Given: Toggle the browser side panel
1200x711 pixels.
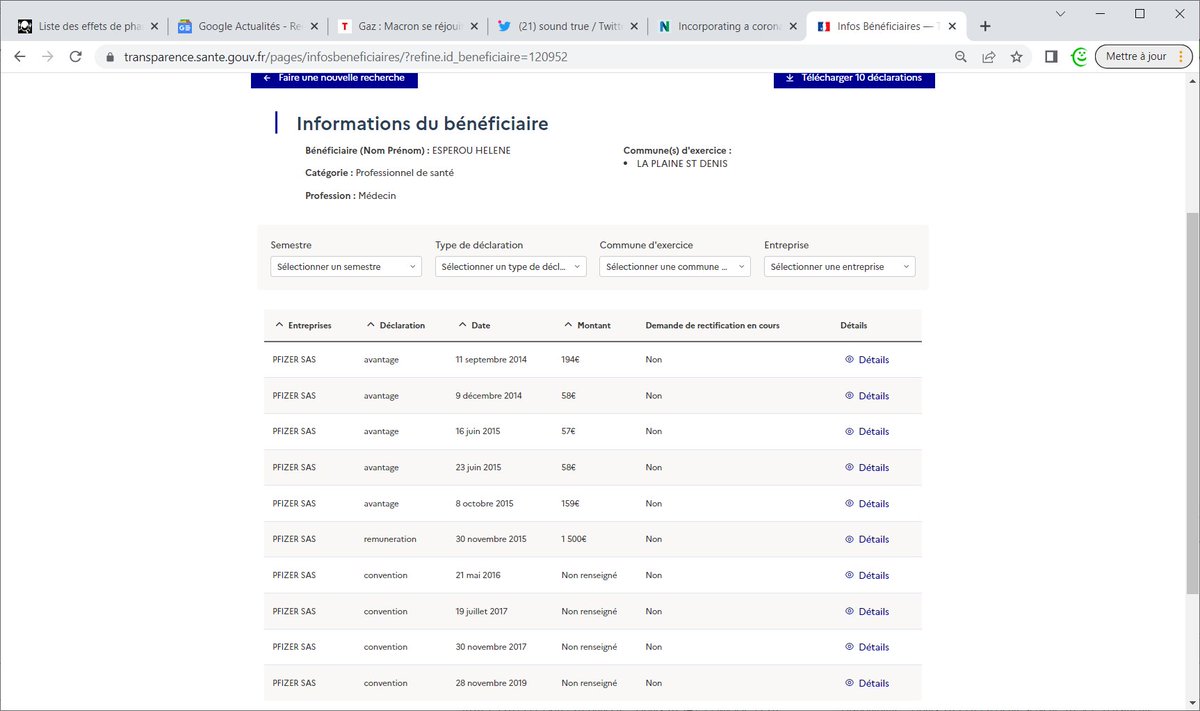Looking at the screenshot, I should (x=1051, y=57).
